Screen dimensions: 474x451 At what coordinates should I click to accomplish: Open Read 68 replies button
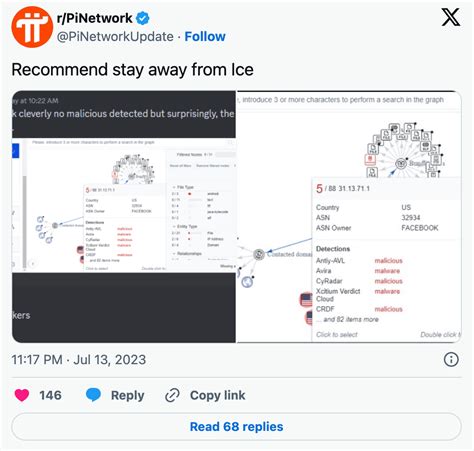point(236,427)
